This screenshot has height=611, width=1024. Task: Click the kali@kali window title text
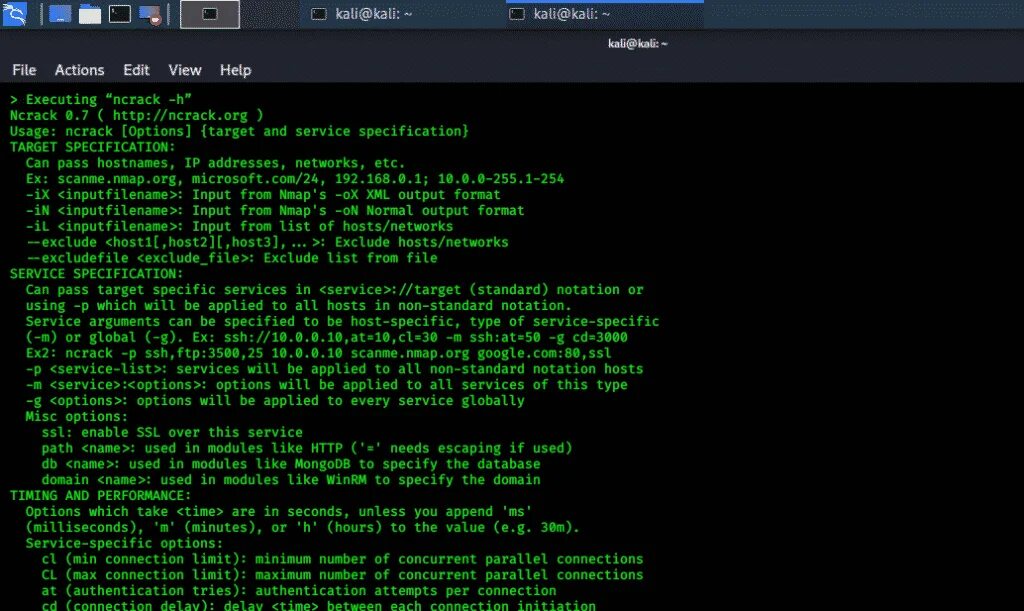637,44
